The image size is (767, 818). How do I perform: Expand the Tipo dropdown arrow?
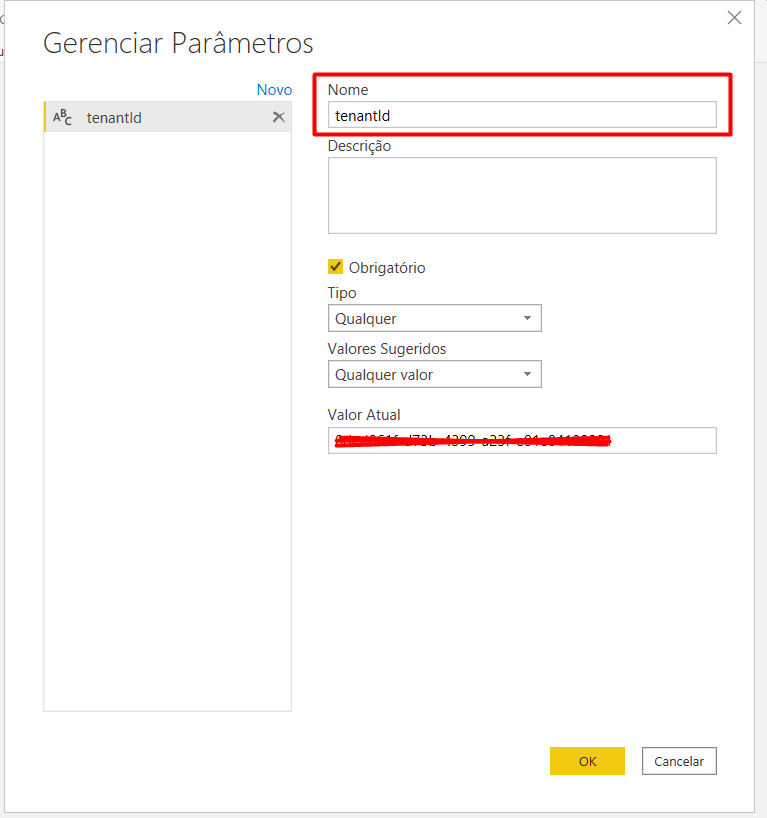(527, 319)
